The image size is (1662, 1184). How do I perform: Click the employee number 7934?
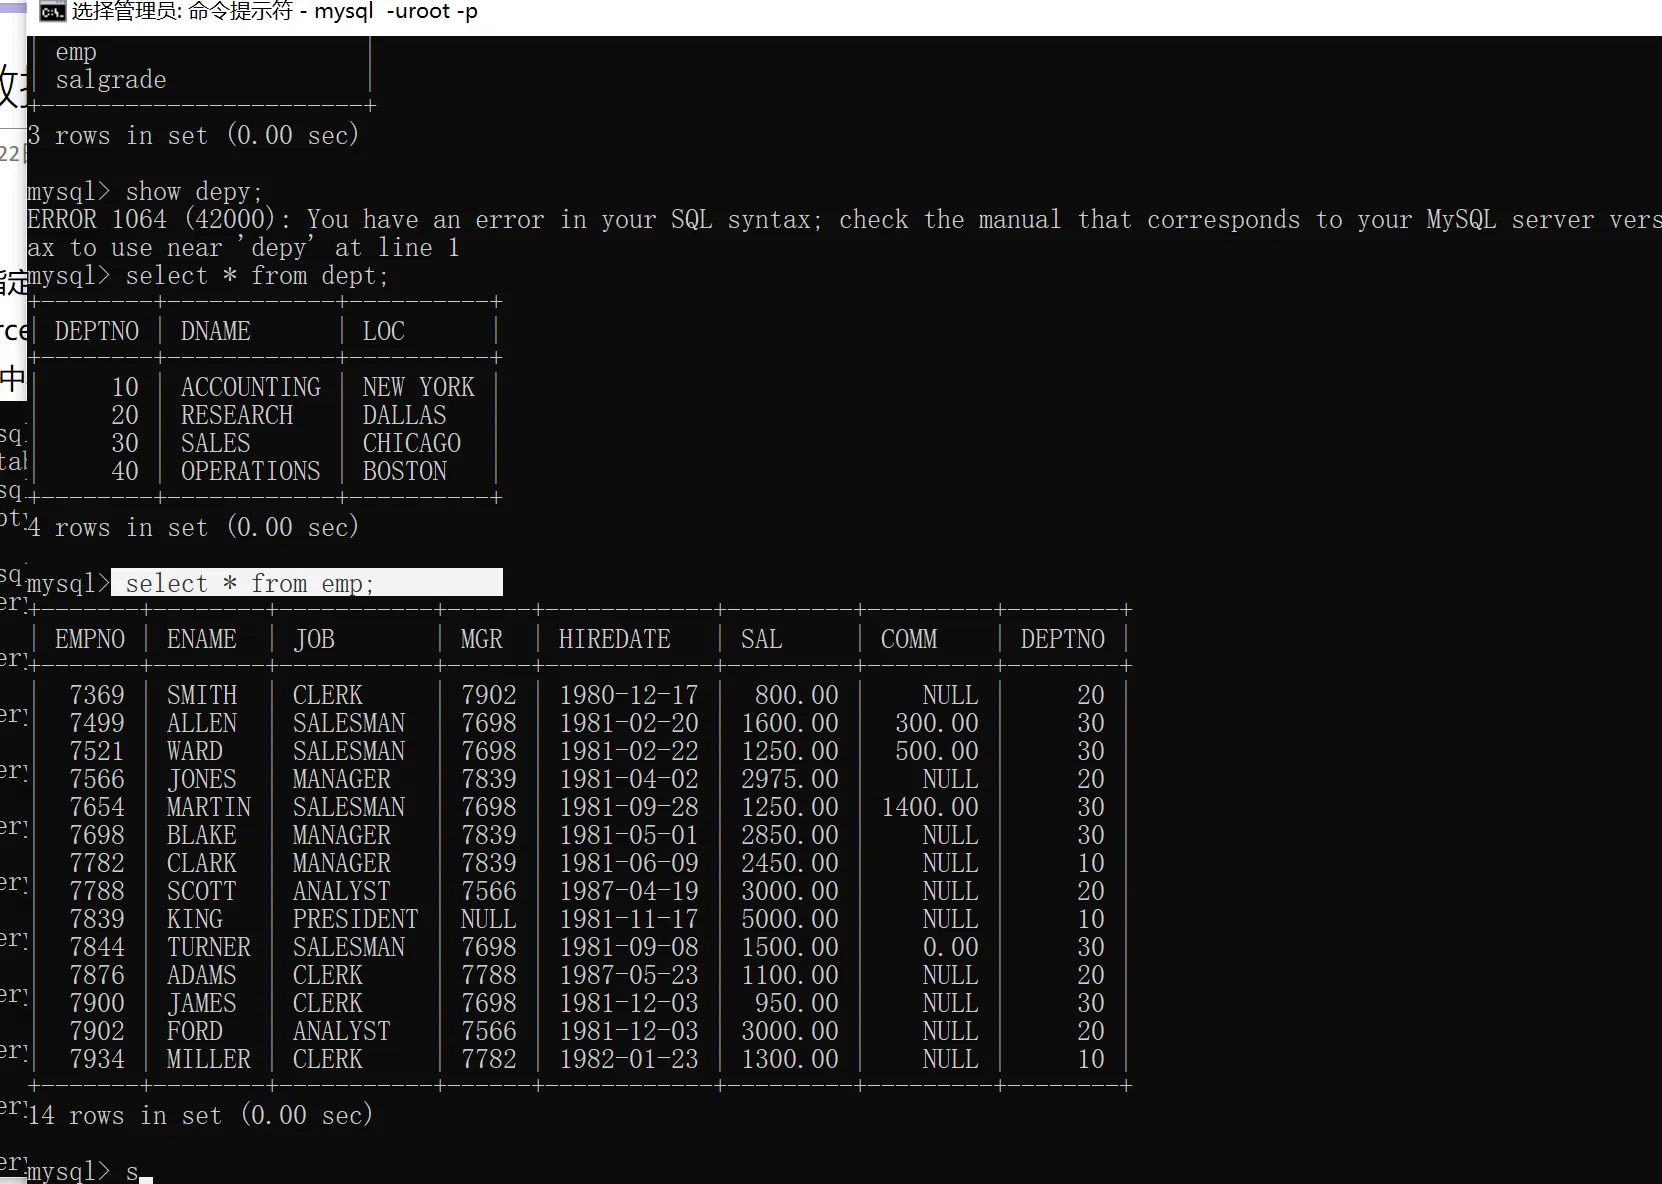97,1060
